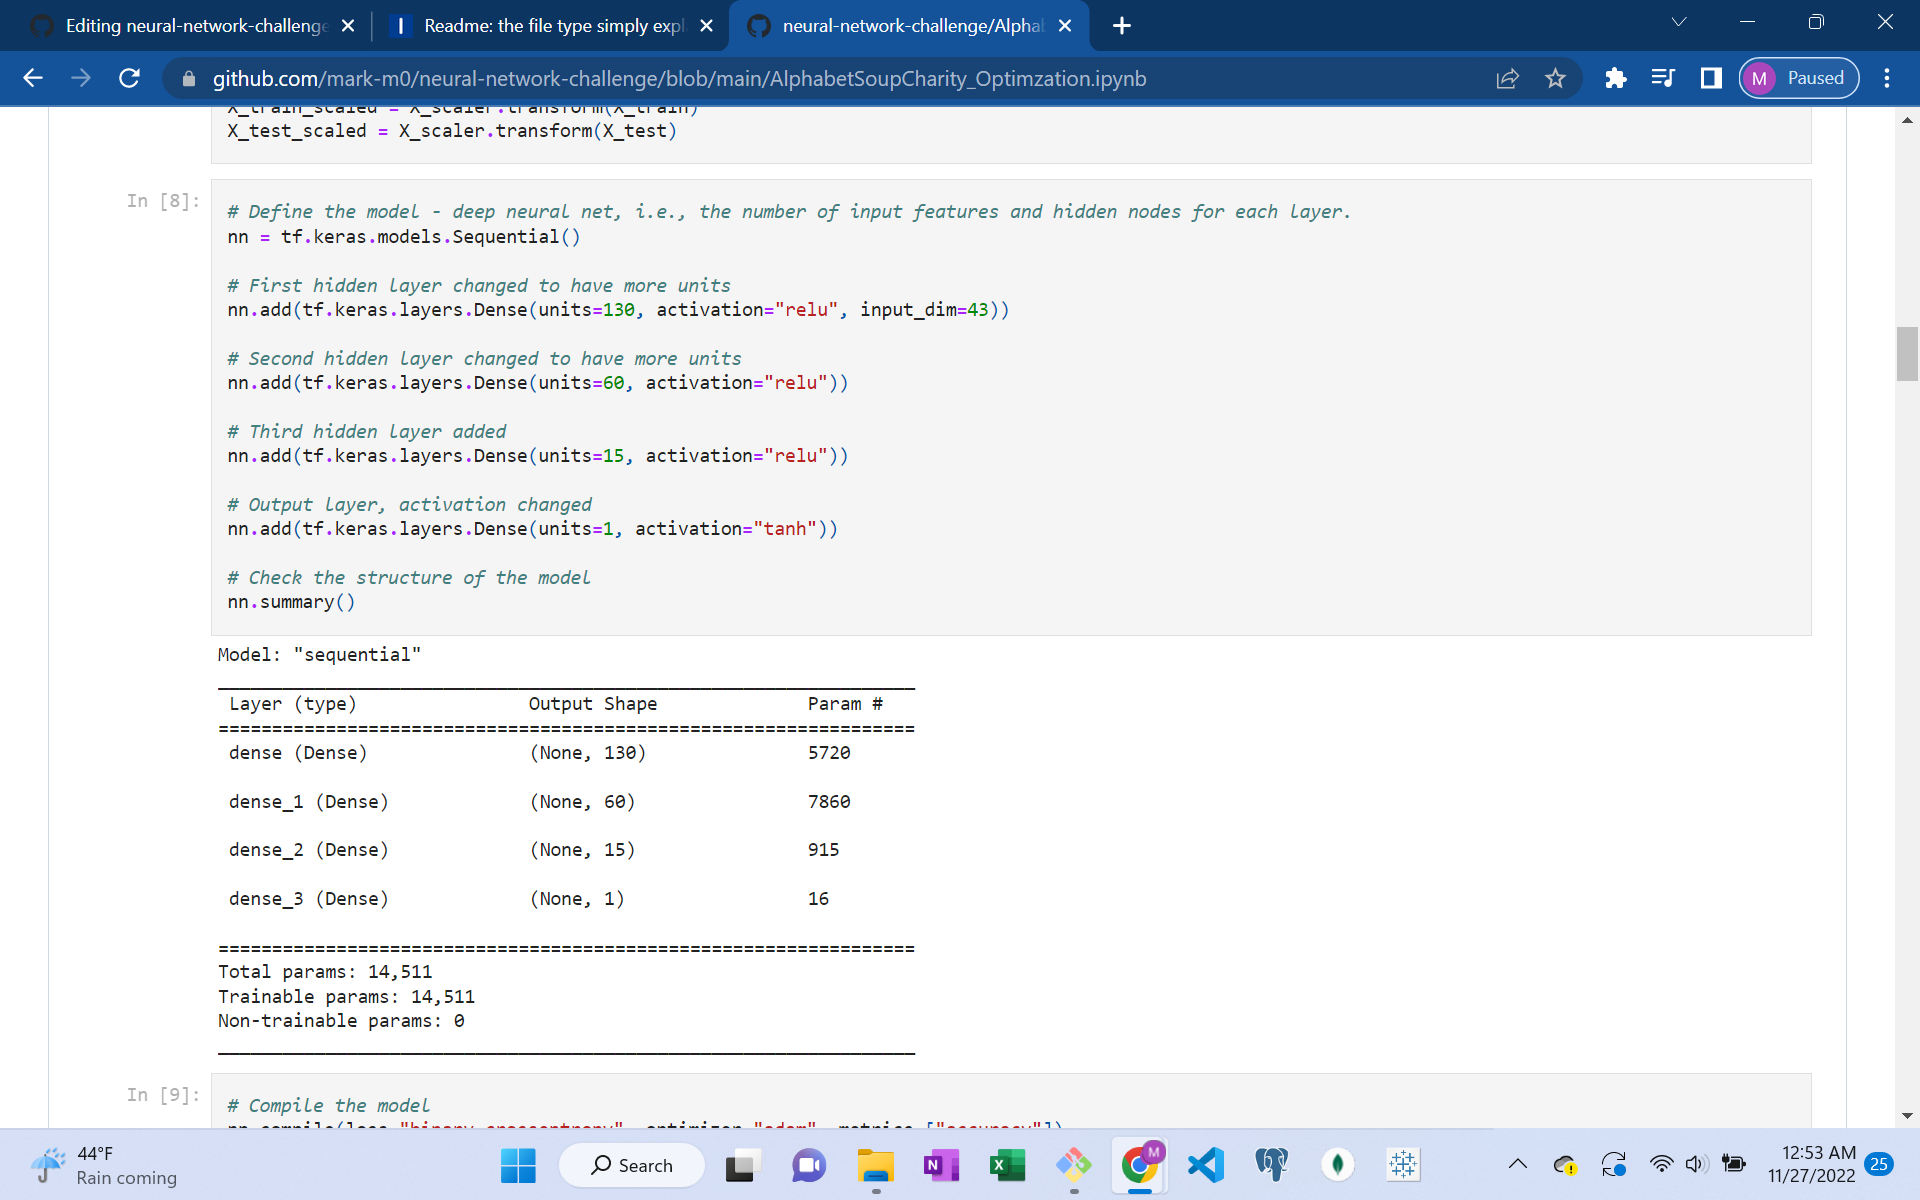The image size is (1920, 1200).
Task: Open MongoDB Compass from the taskbar
Action: [1338, 1165]
